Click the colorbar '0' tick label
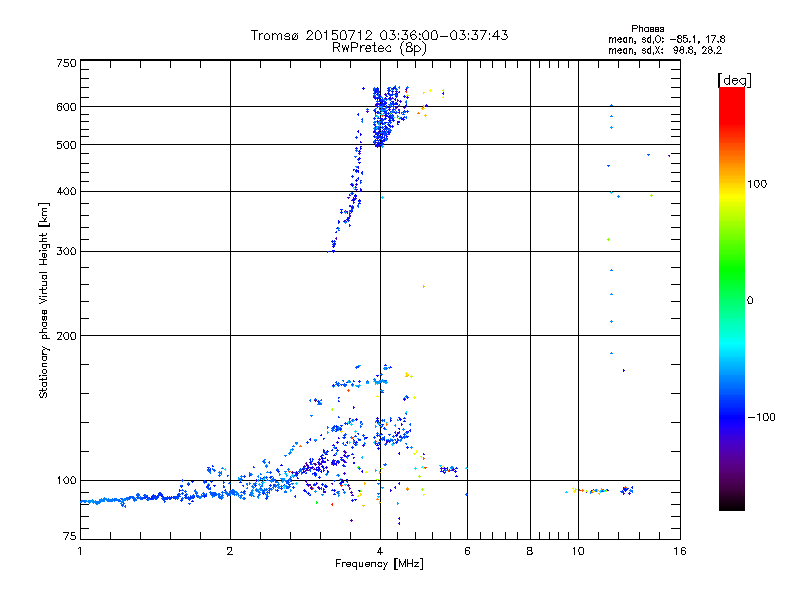 [750, 300]
